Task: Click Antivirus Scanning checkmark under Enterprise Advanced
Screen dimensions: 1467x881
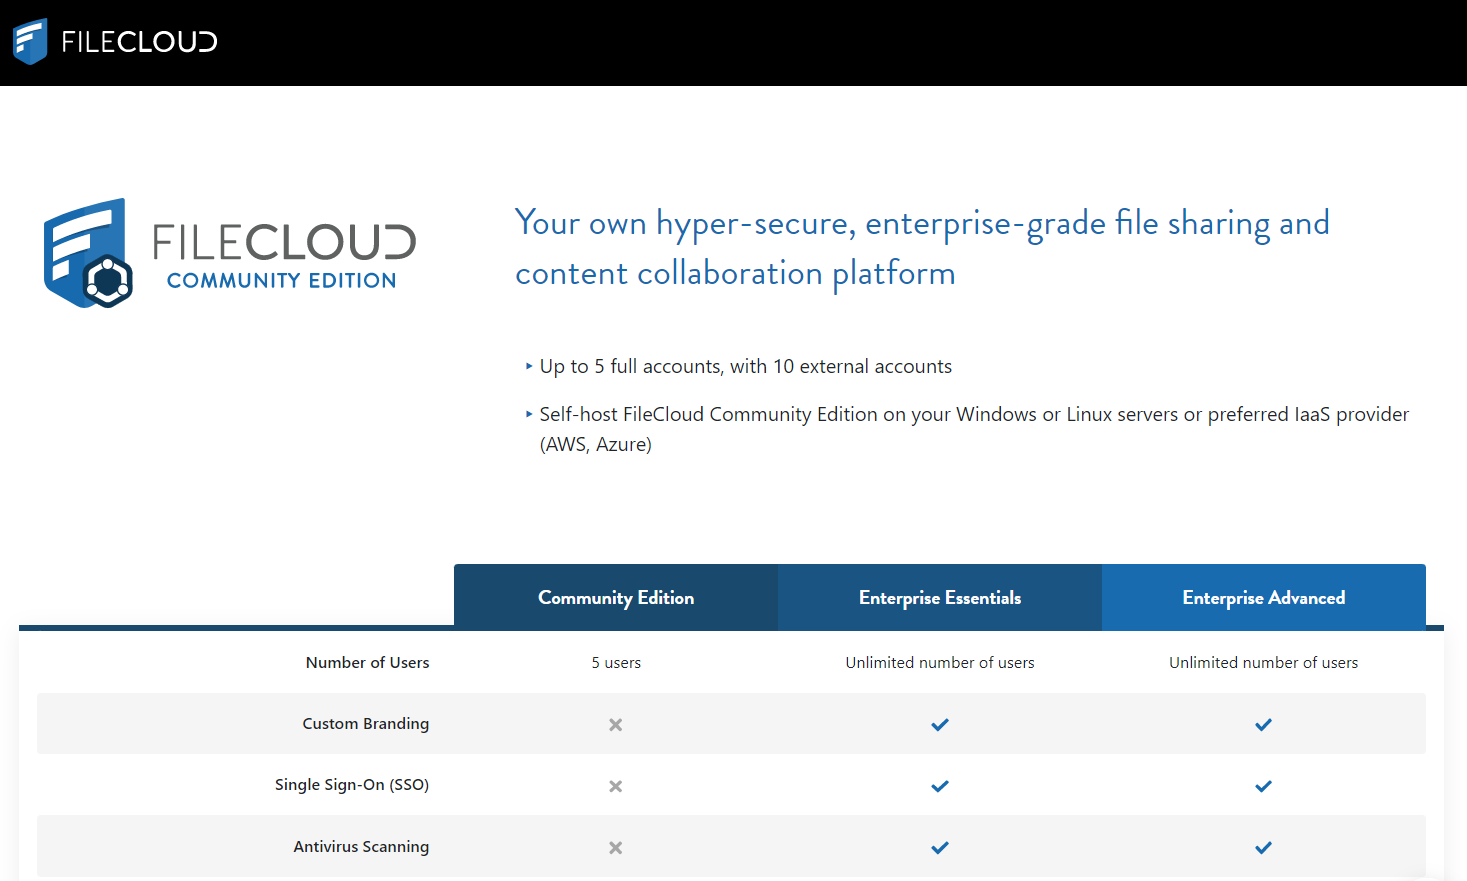Action: pyautogui.click(x=1264, y=848)
